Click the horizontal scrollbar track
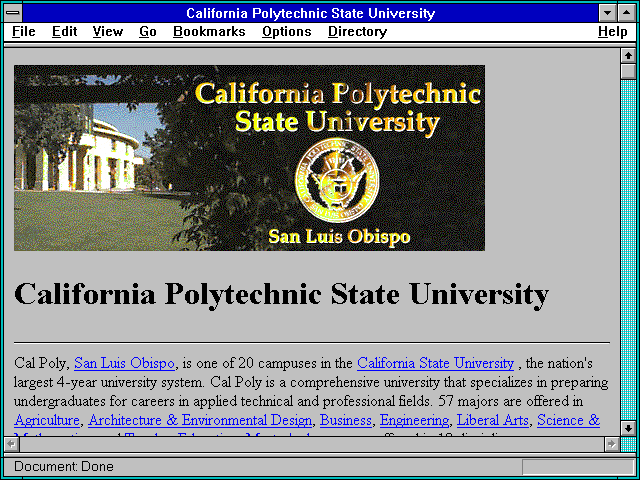 pos(311,444)
